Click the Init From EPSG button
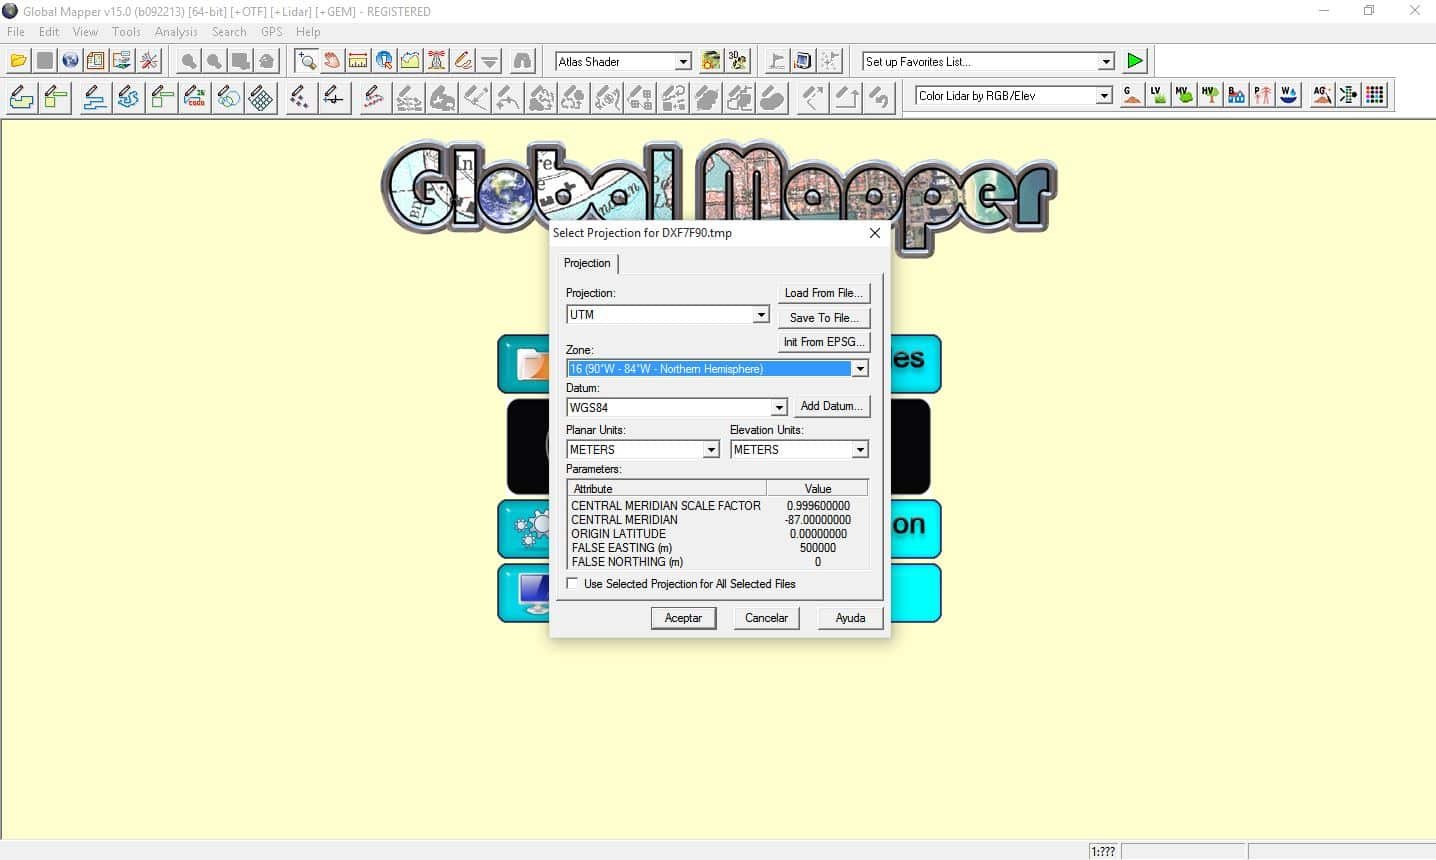 (823, 342)
